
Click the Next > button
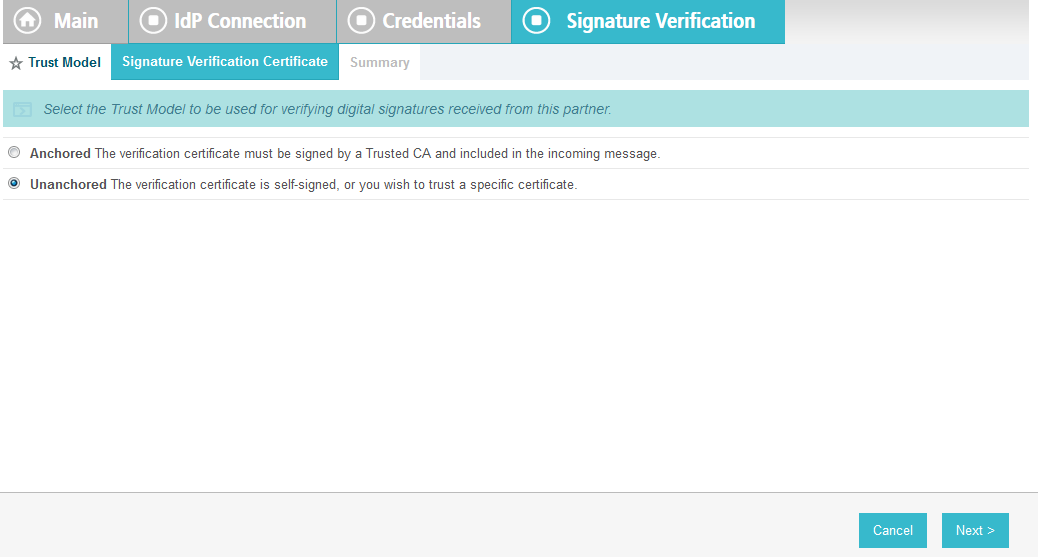click(975, 531)
